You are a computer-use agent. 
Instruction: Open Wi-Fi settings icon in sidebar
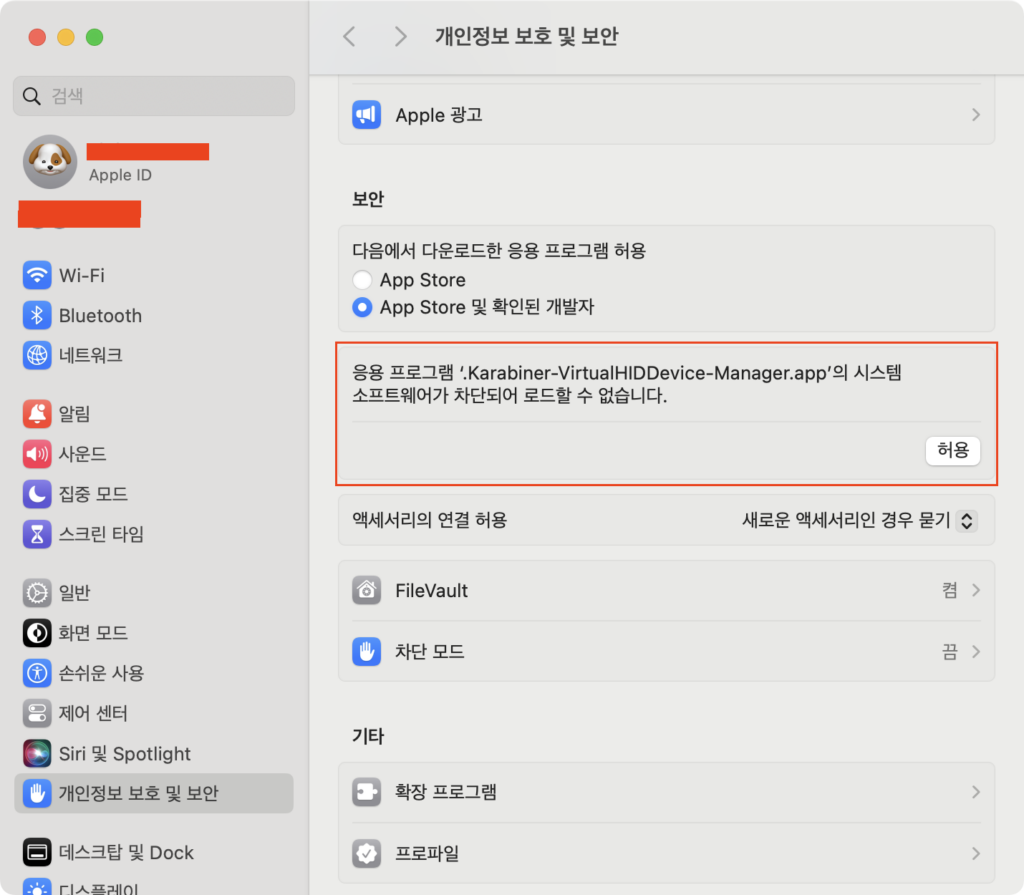(37, 275)
